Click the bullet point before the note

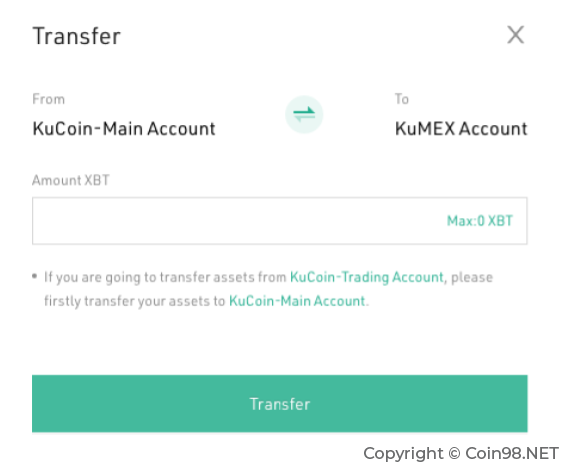point(35,276)
